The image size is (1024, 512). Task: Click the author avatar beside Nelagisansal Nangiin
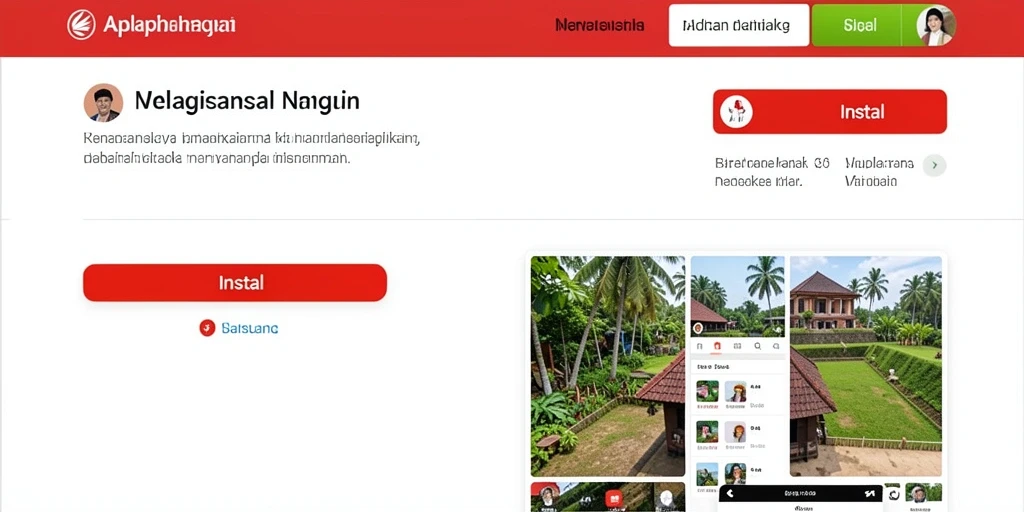(x=103, y=103)
